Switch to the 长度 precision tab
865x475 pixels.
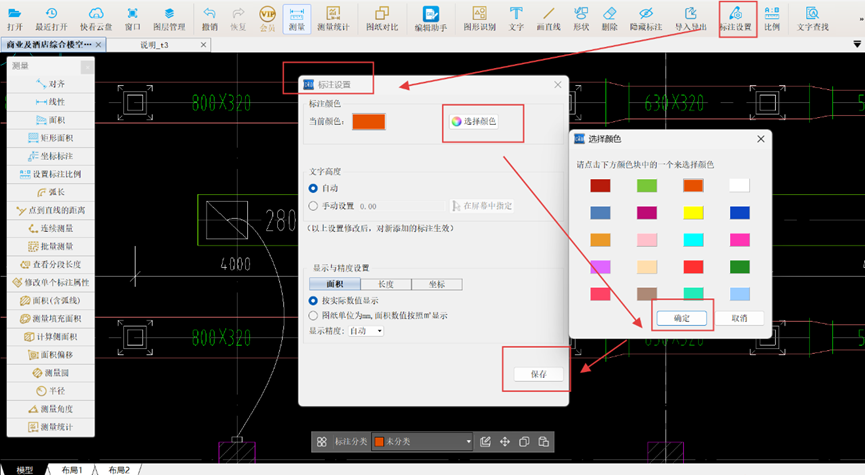pyautogui.click(x=386, y=285)
